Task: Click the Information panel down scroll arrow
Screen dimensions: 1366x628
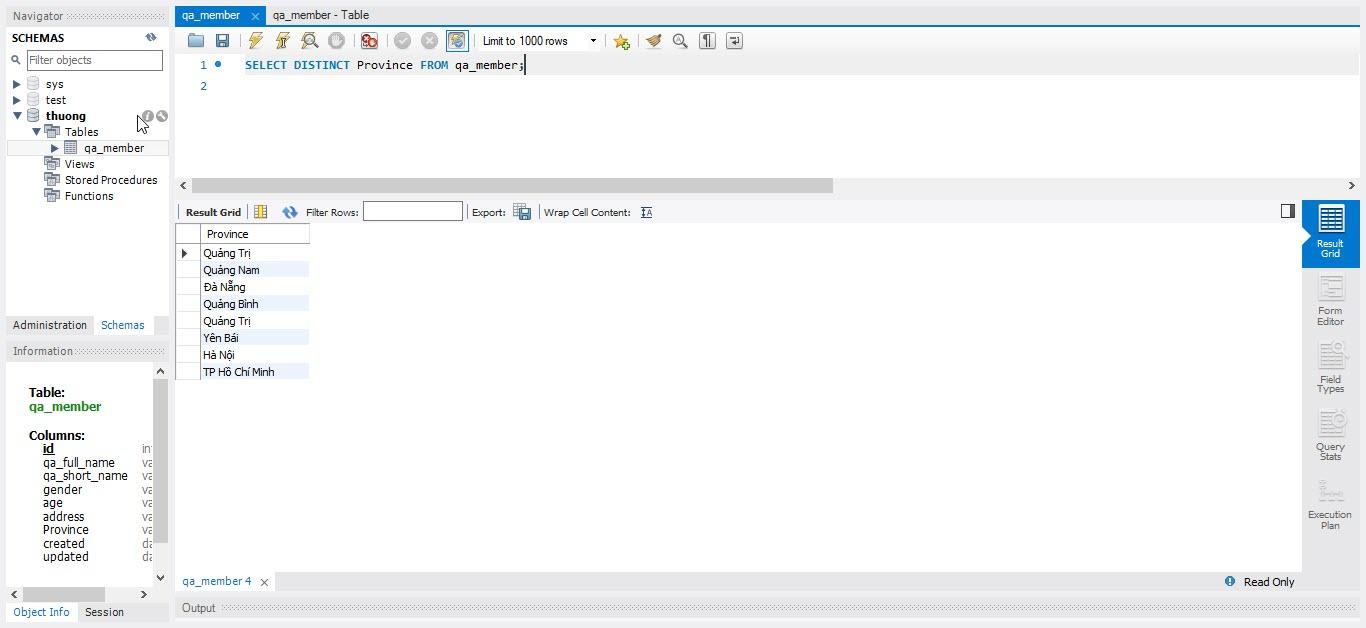Action: point(160,578)
